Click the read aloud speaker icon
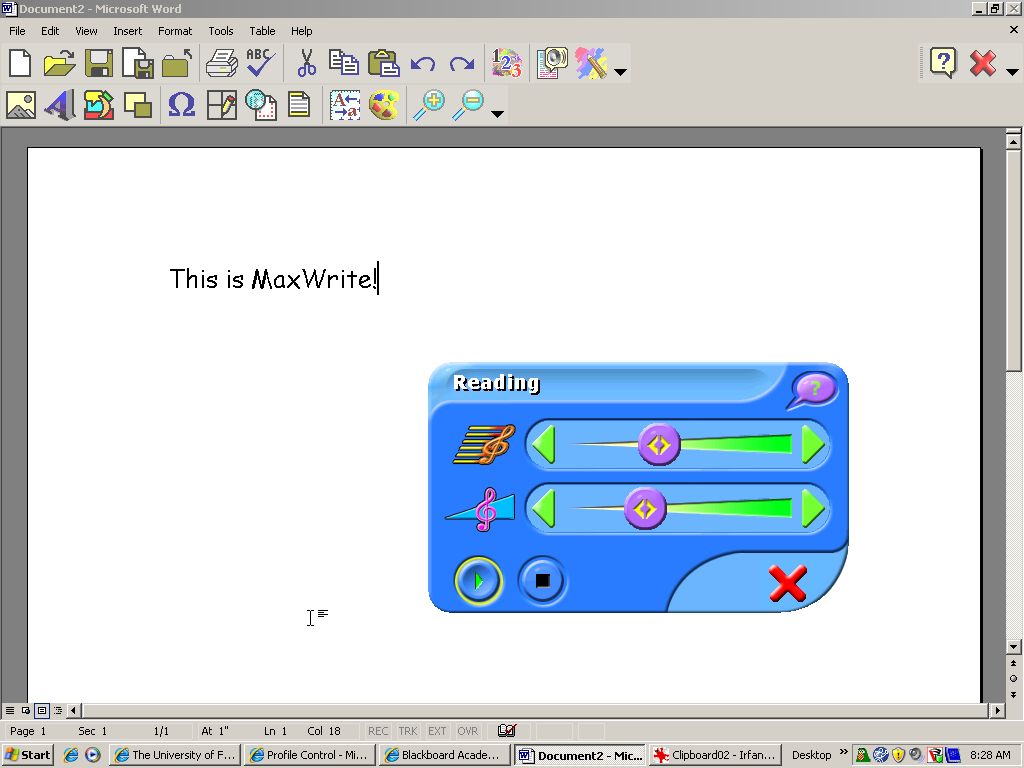Screen dimensions: 1024x768 click(552, 64)
